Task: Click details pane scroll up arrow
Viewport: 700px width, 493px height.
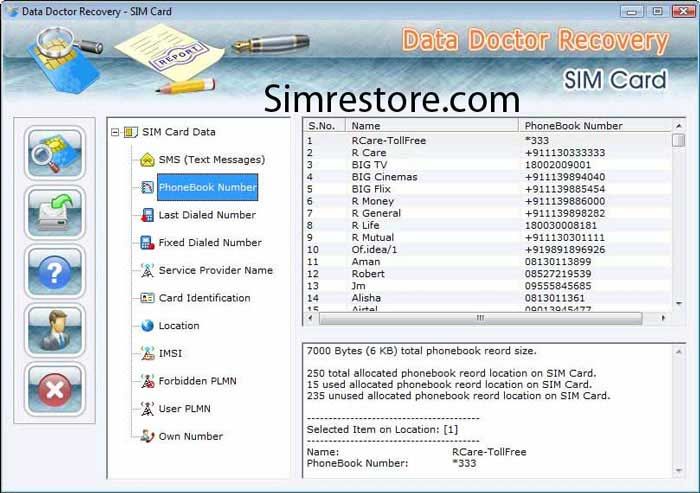Action: click(x=679, y=352)
